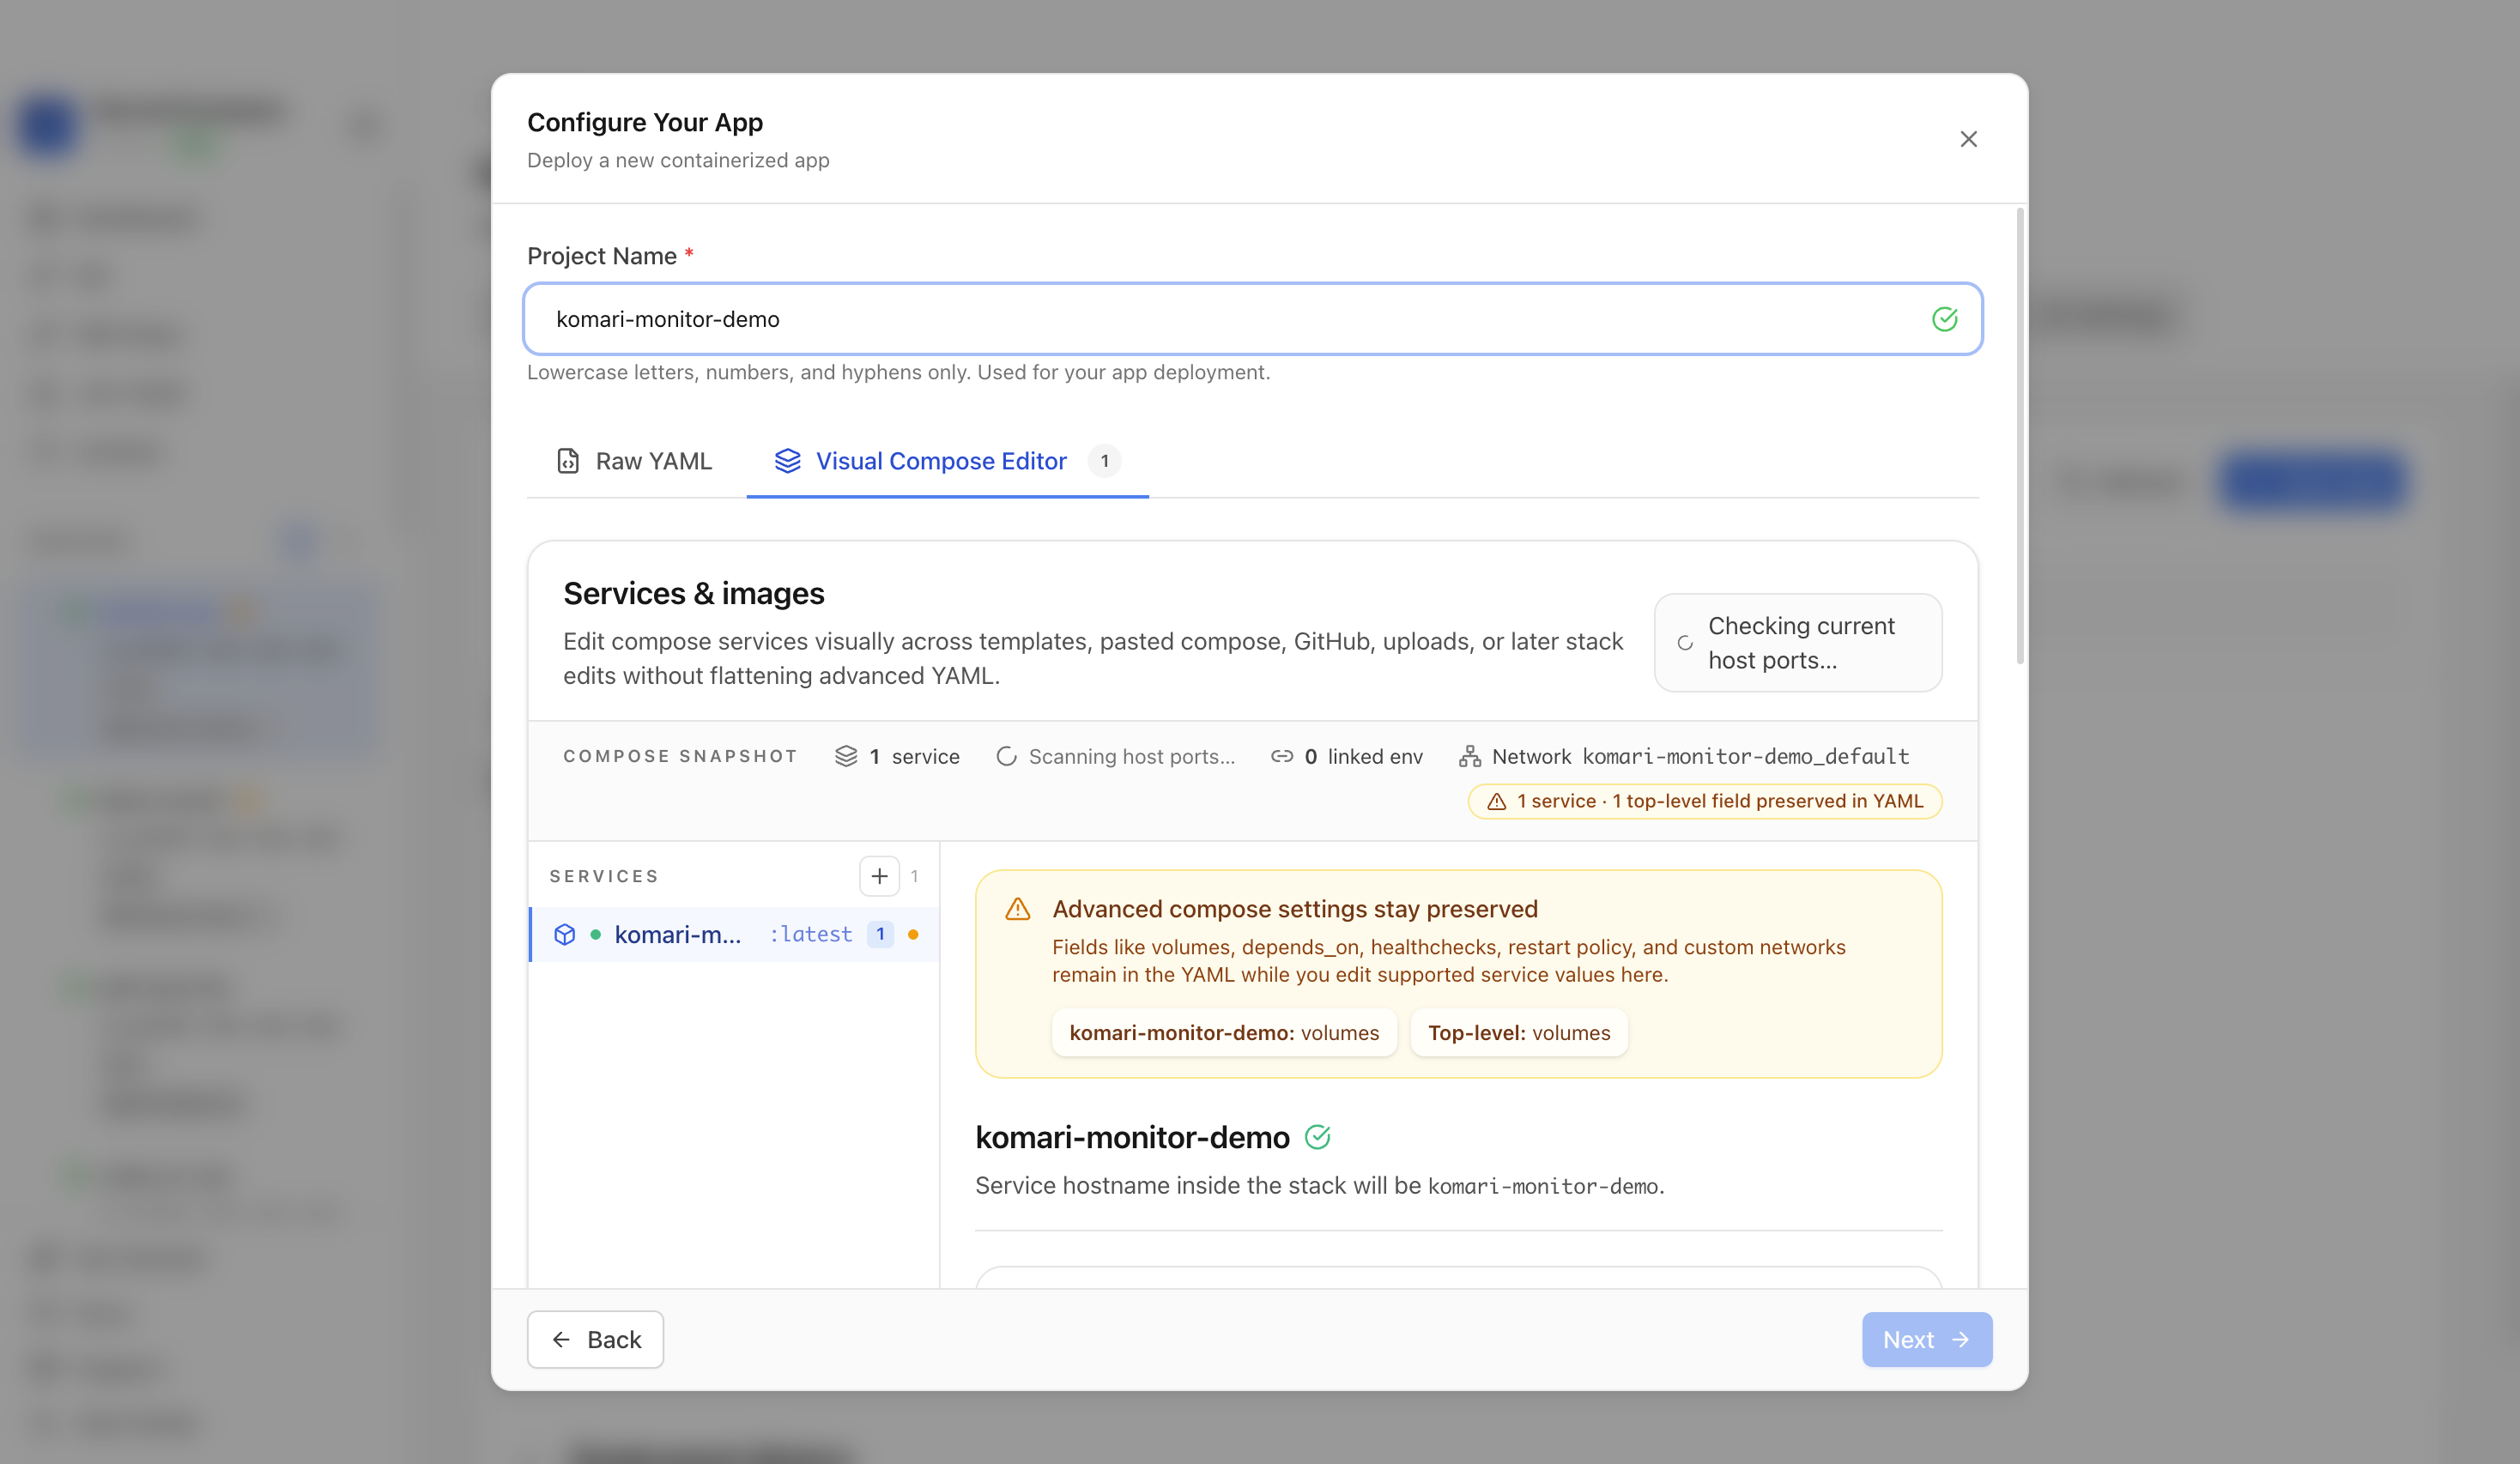Click the komari-monitor-demo: volumes chip
2520x1464 pixels.
tap(1224, 1032)
